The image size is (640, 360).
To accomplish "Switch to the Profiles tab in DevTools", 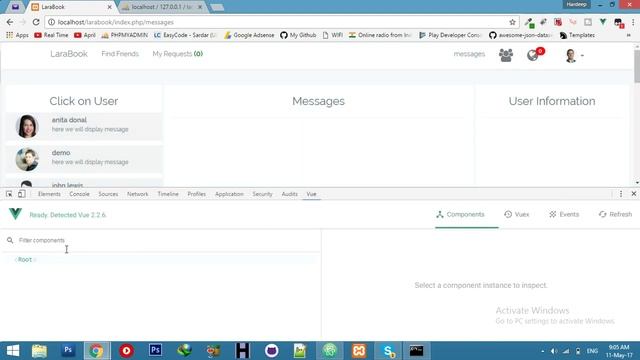I will pyautogui.click(x=196, y=194).
